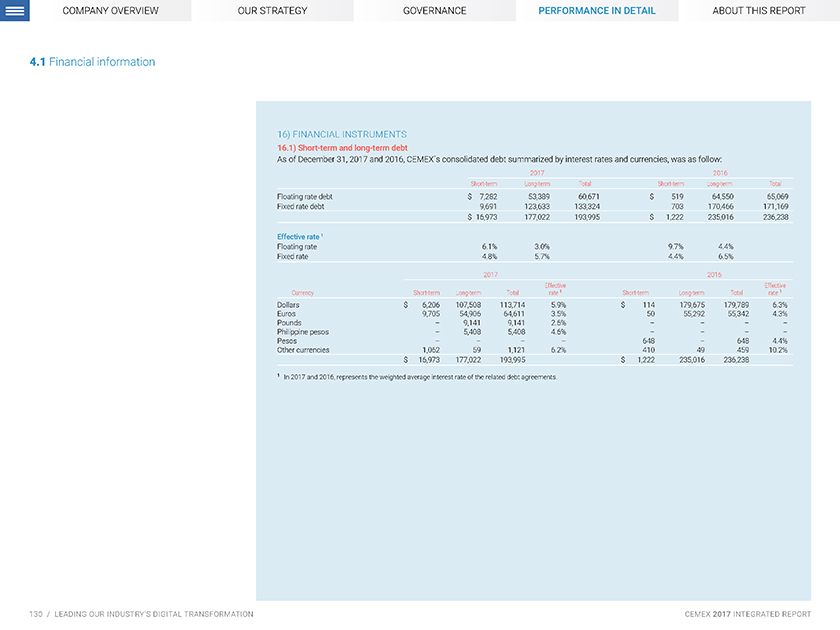This screenshot has height=630, width=840.
Task: Click the total value '171,169'
Action: coord(776,206)
